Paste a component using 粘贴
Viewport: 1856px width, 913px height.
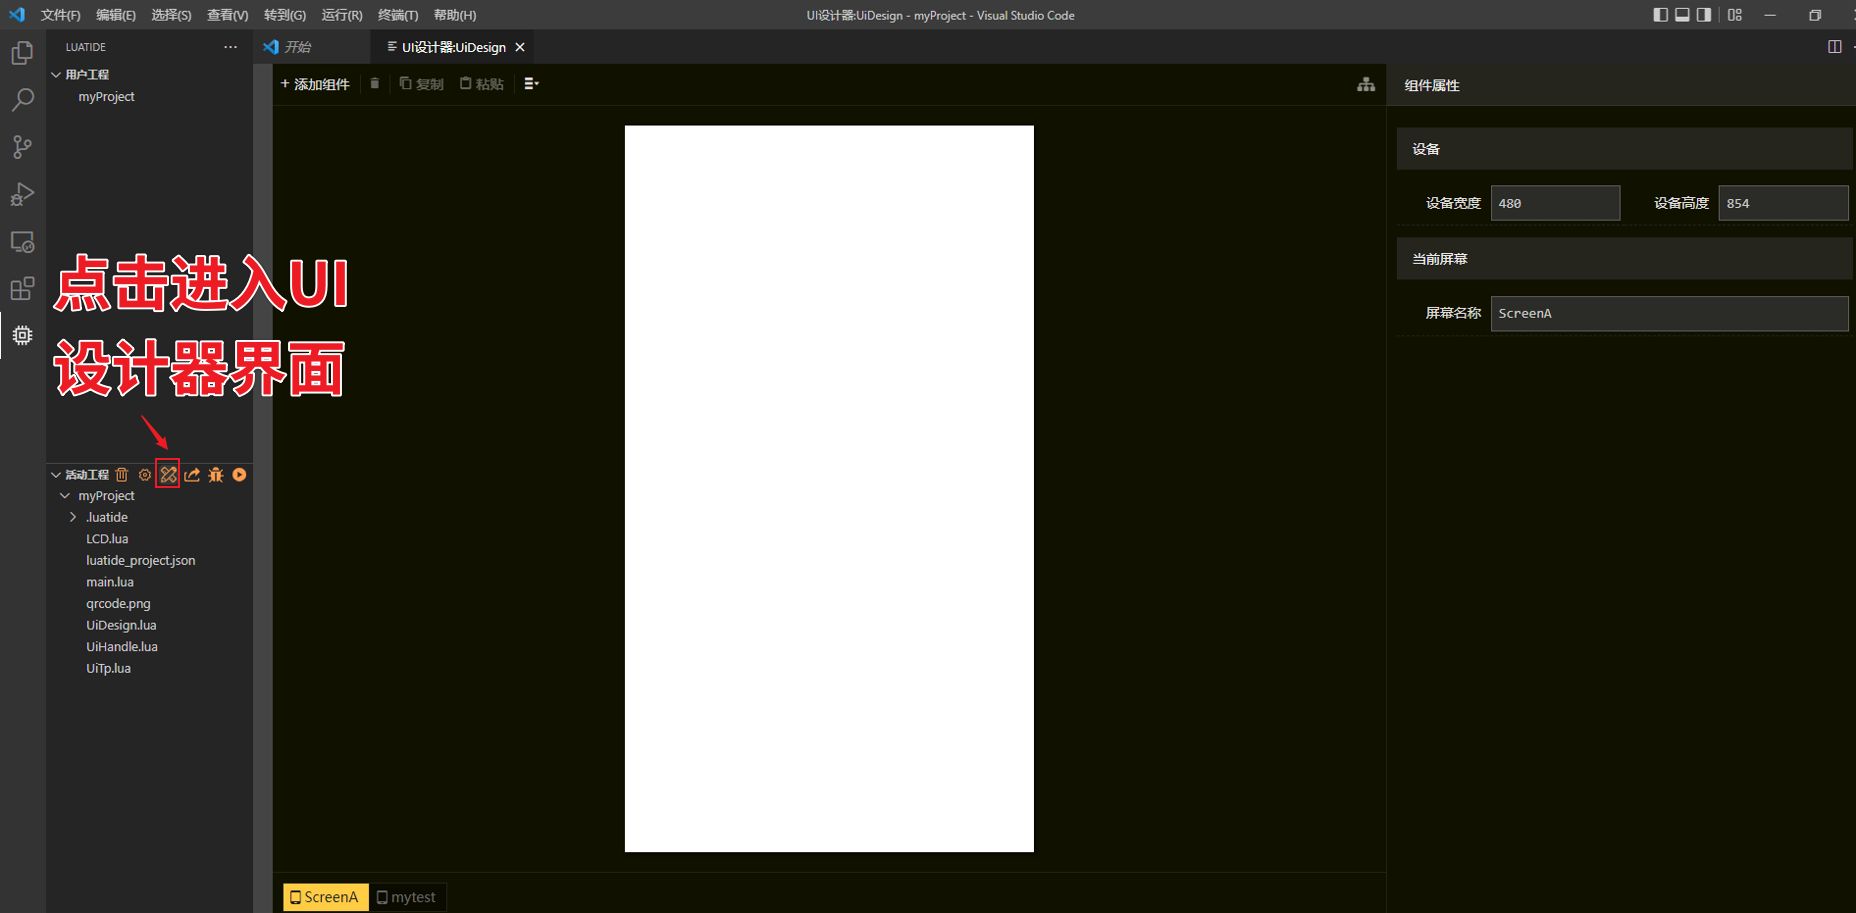pos(481,84)
